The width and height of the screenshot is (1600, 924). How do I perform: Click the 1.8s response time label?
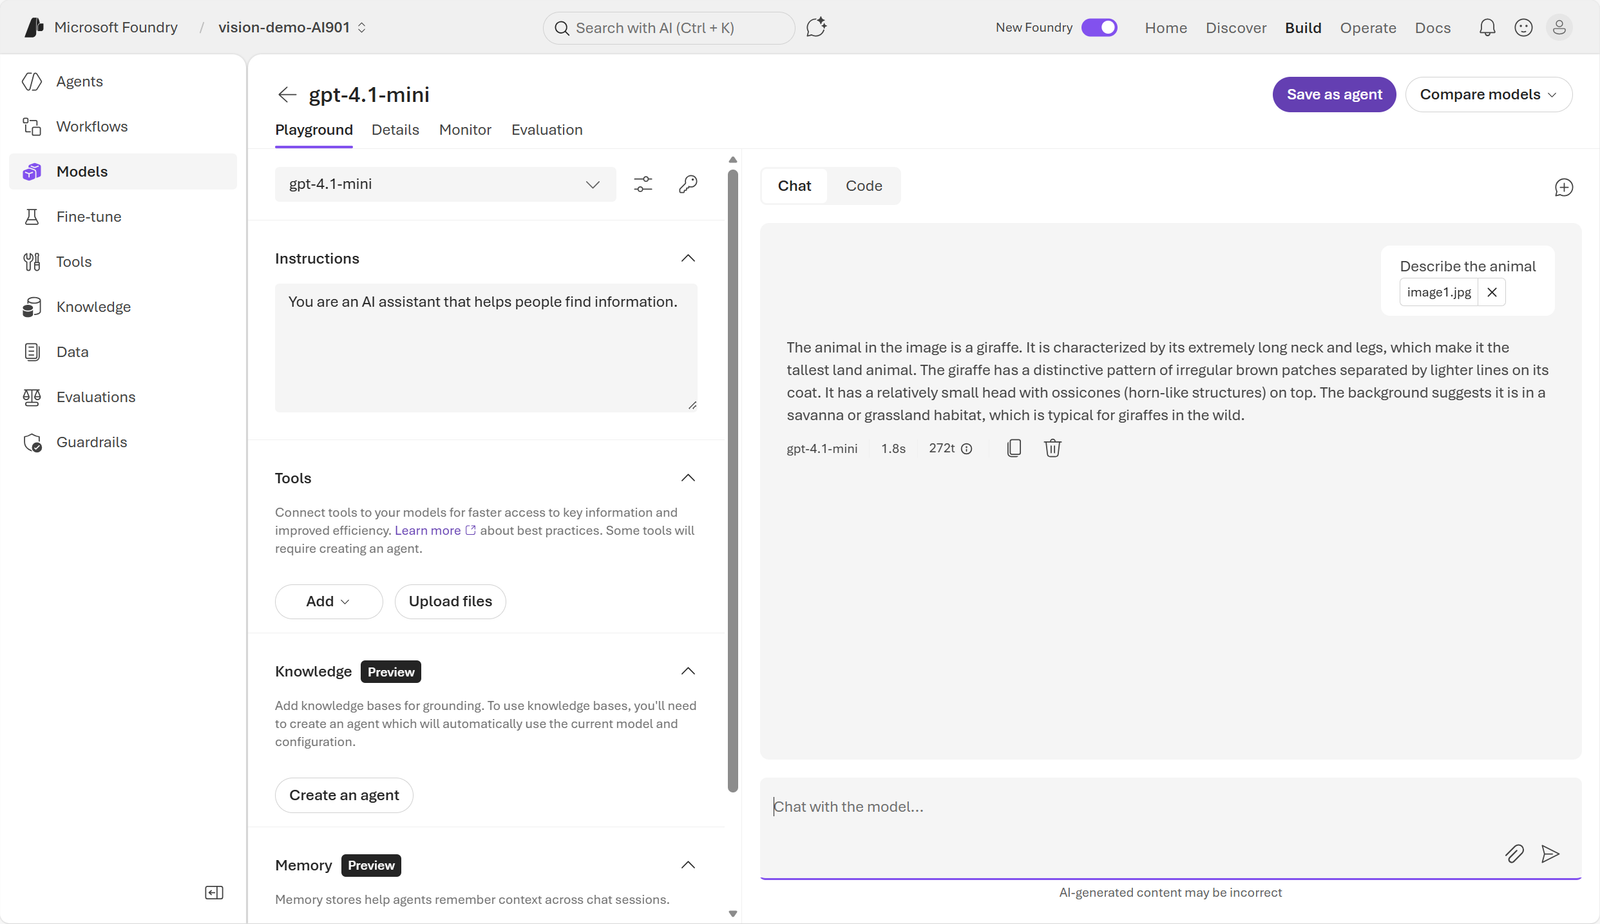pyautogui.click(x=893, y=449)
